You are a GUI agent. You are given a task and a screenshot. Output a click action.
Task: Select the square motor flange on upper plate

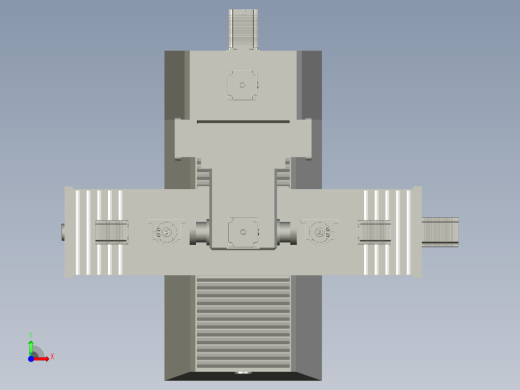click(242, 85)
